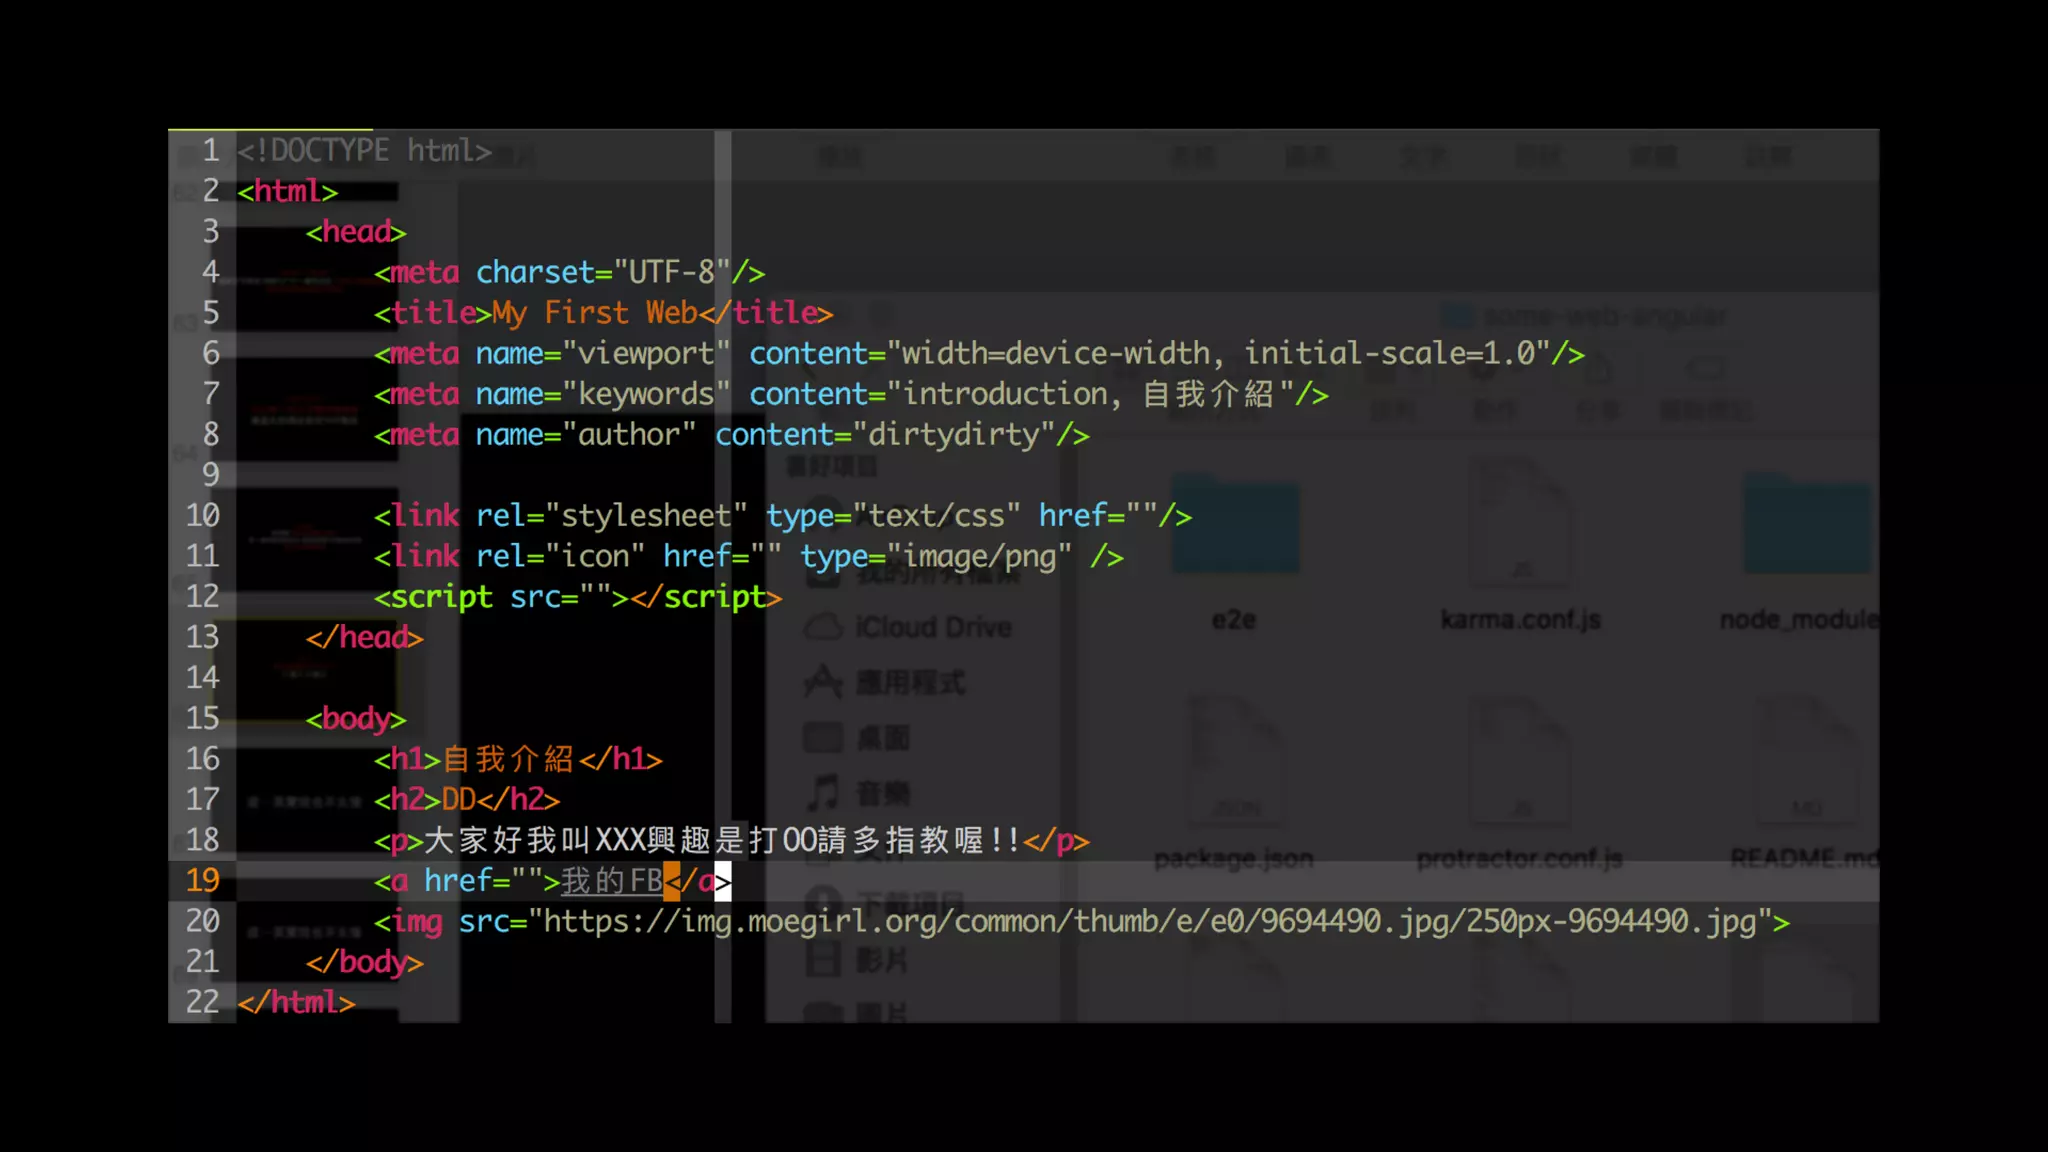The image size is (2048, 1152).
Task: Place the cursor in the My First Web title text
Action: pyautogui.click(x=594, y=313)
